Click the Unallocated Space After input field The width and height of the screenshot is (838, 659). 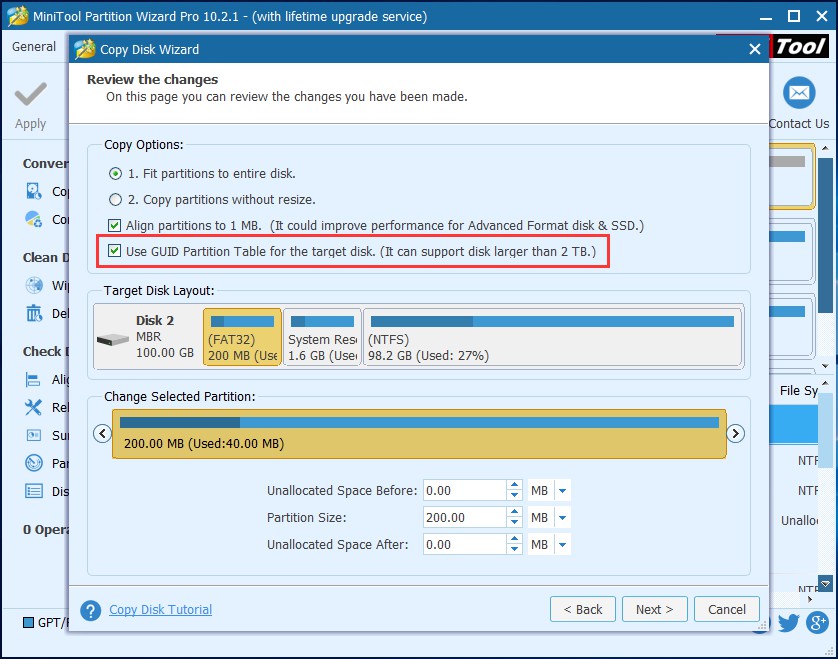464,545
